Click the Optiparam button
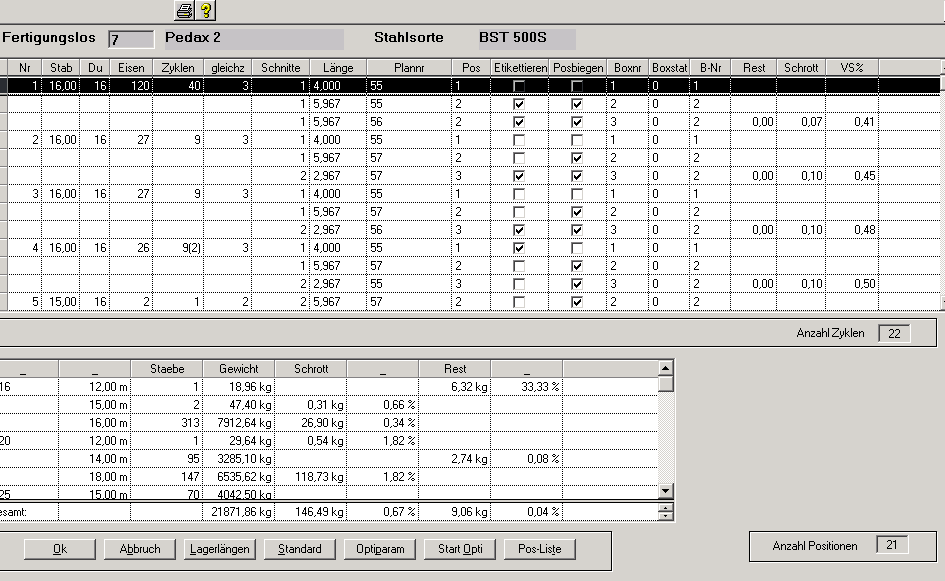Viewport: 945px width, 581px height. [x=380, y=549]
